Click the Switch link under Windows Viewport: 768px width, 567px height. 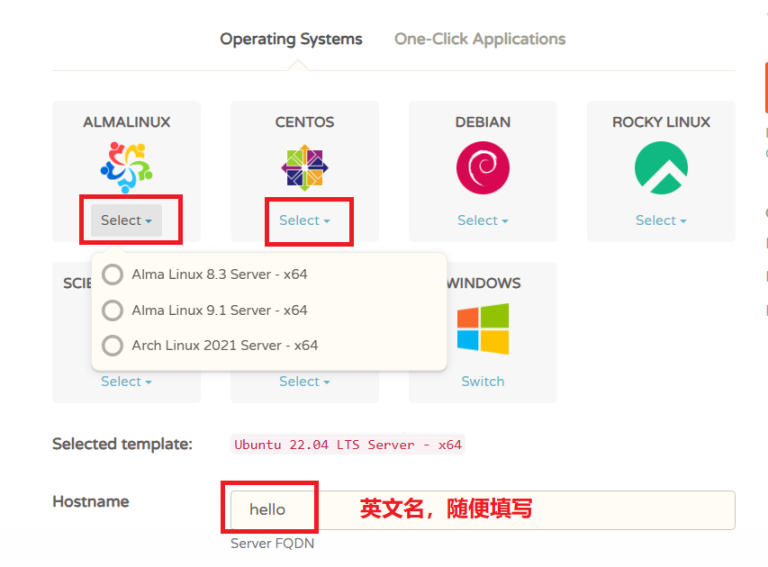[x=482, y=381]
